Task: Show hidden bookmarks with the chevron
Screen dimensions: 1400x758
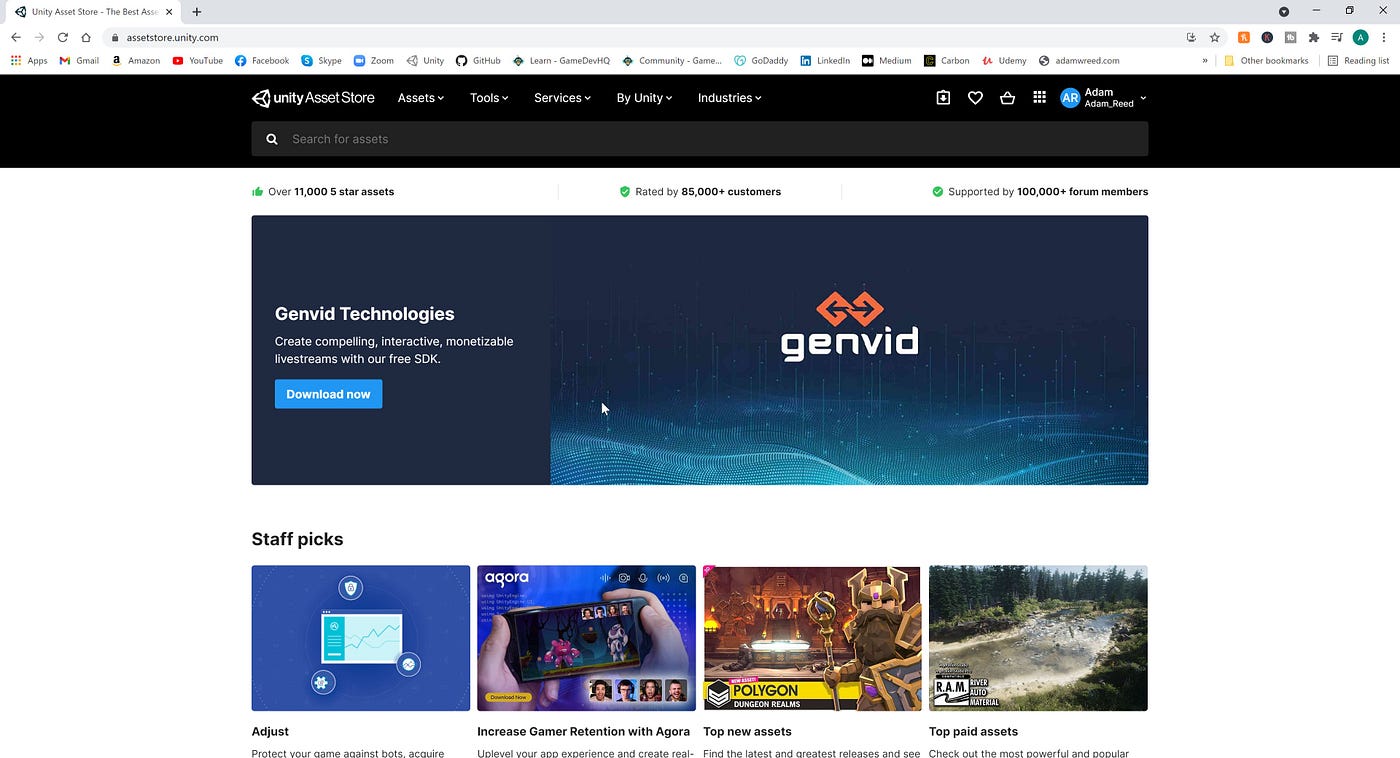Action: pyautogui.click(x=1204, y=61)
